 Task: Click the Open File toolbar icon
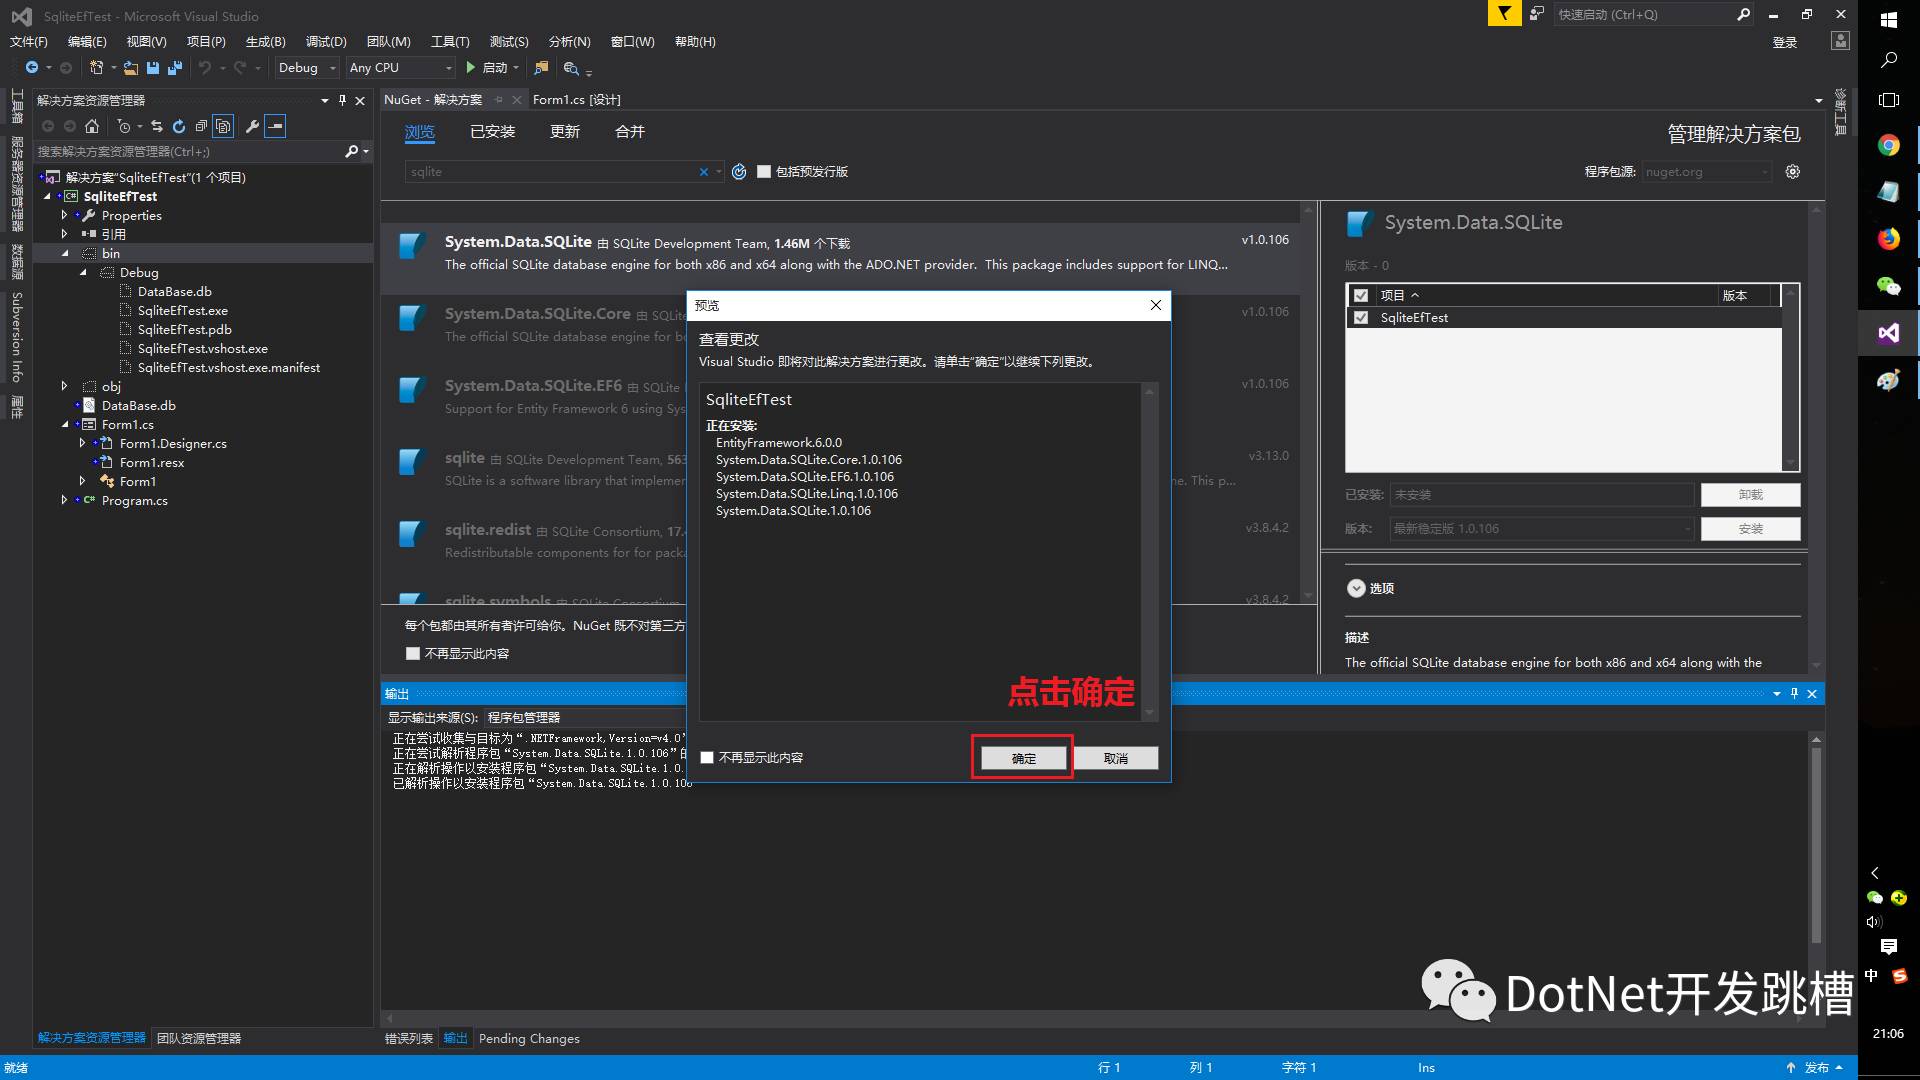coord(131,67)
